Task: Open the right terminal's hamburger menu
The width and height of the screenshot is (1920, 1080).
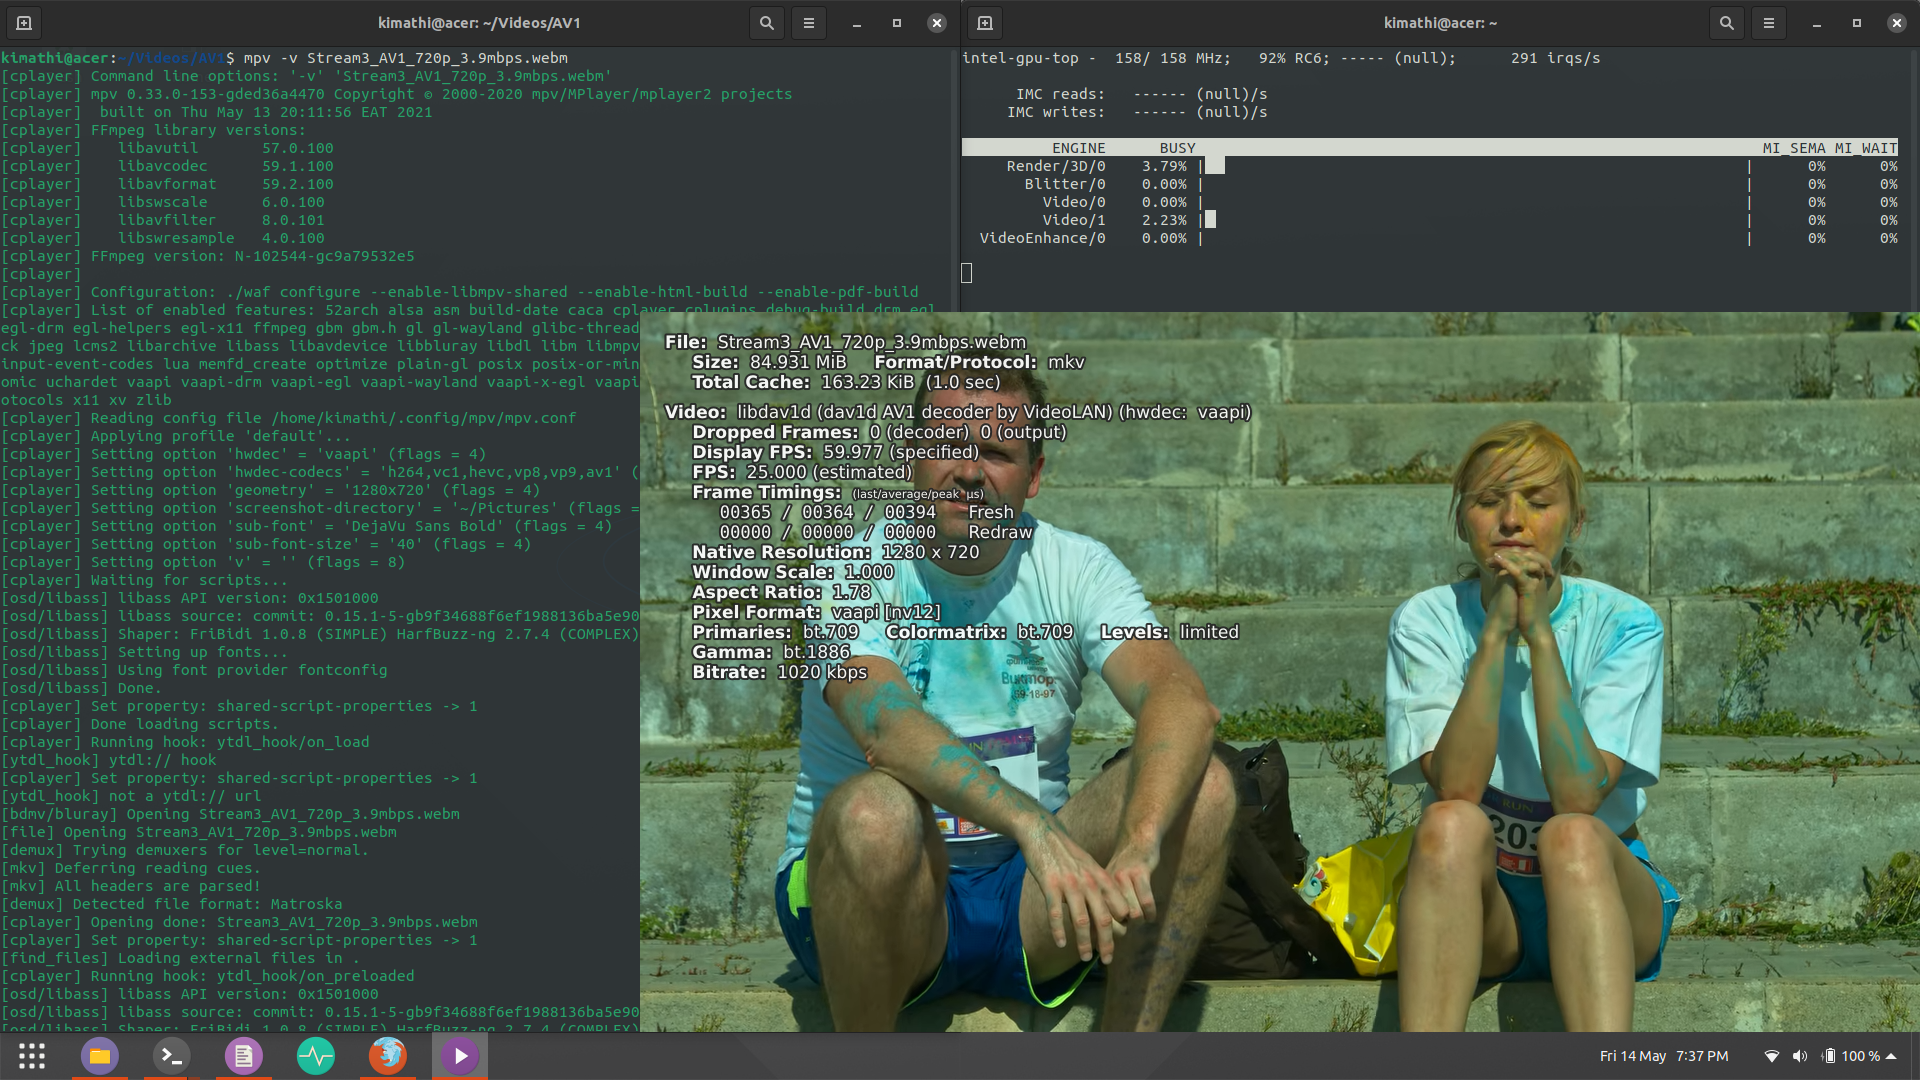Action: (x=1768, y=22)
